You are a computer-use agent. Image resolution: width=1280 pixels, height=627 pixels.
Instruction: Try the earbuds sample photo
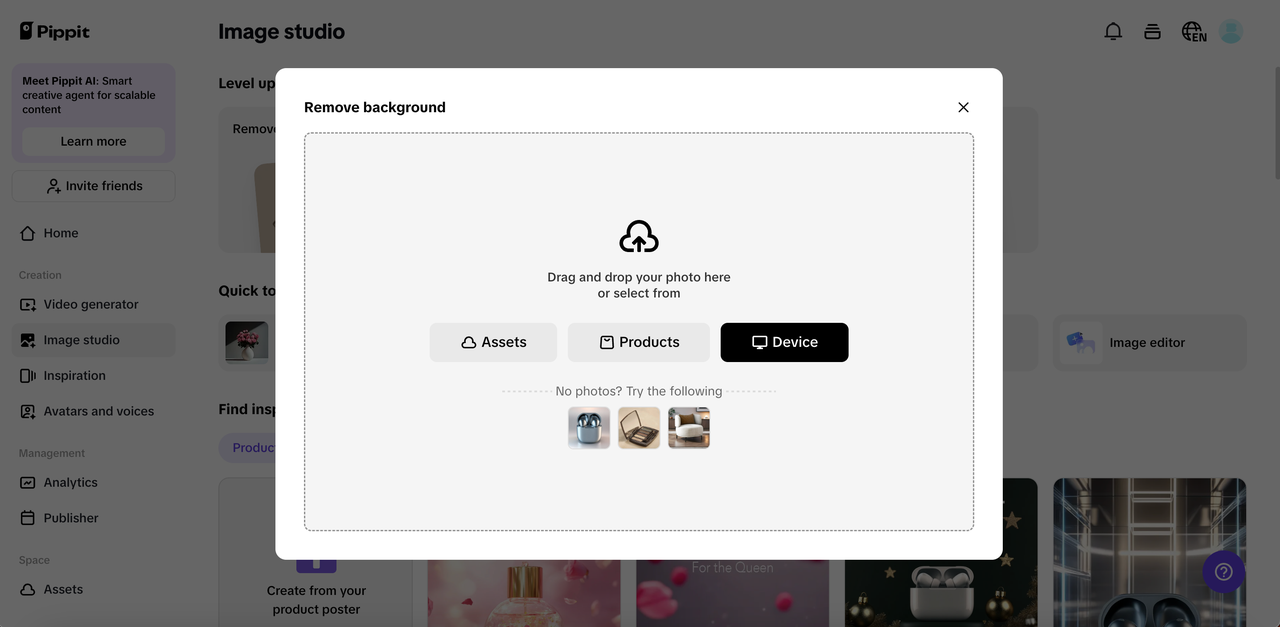[x=589, y=428]
